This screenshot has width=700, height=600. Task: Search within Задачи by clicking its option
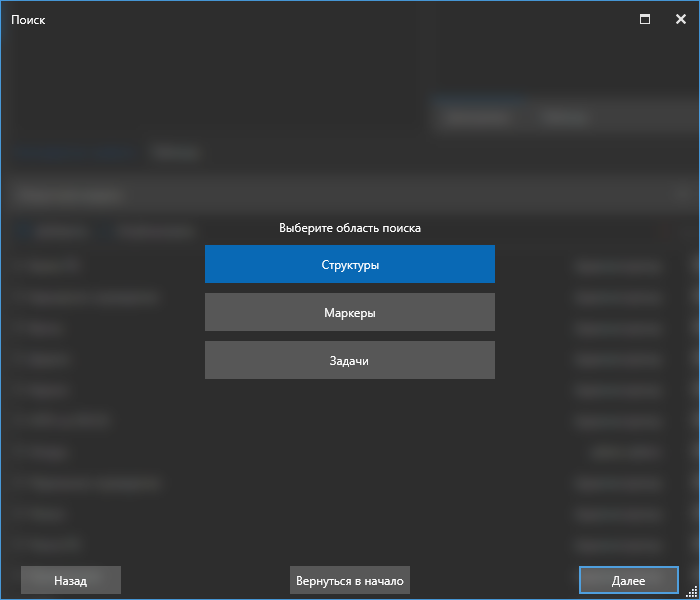(350, 360)
